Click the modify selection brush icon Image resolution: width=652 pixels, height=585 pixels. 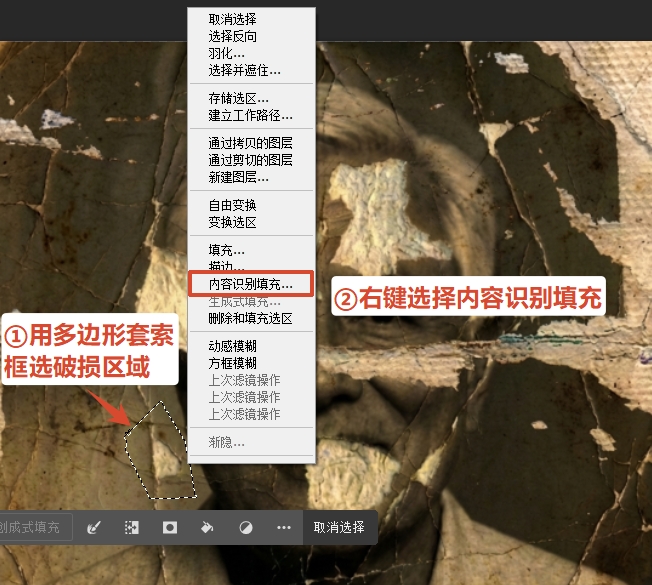(x=95, y=527)
